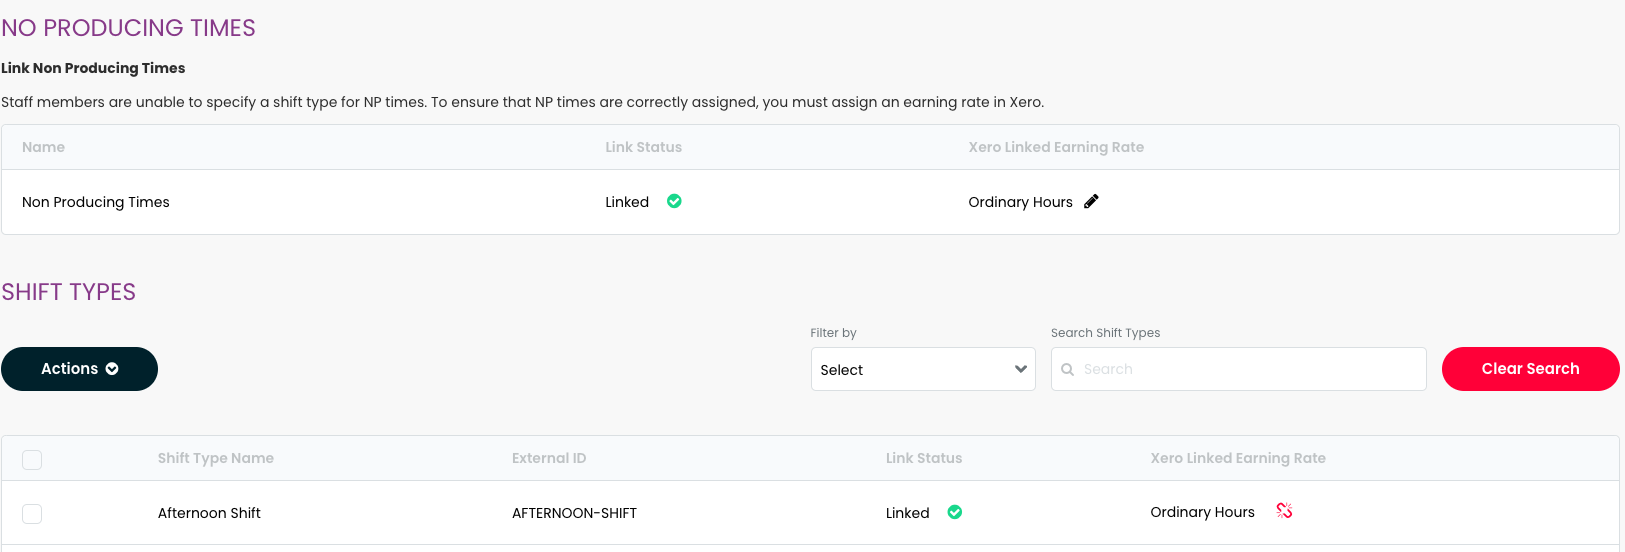Viewport: 1625px width, 552px height.
Task: Click the Clear Search button
Action: pyautogui.click(x=1530, y=369)
